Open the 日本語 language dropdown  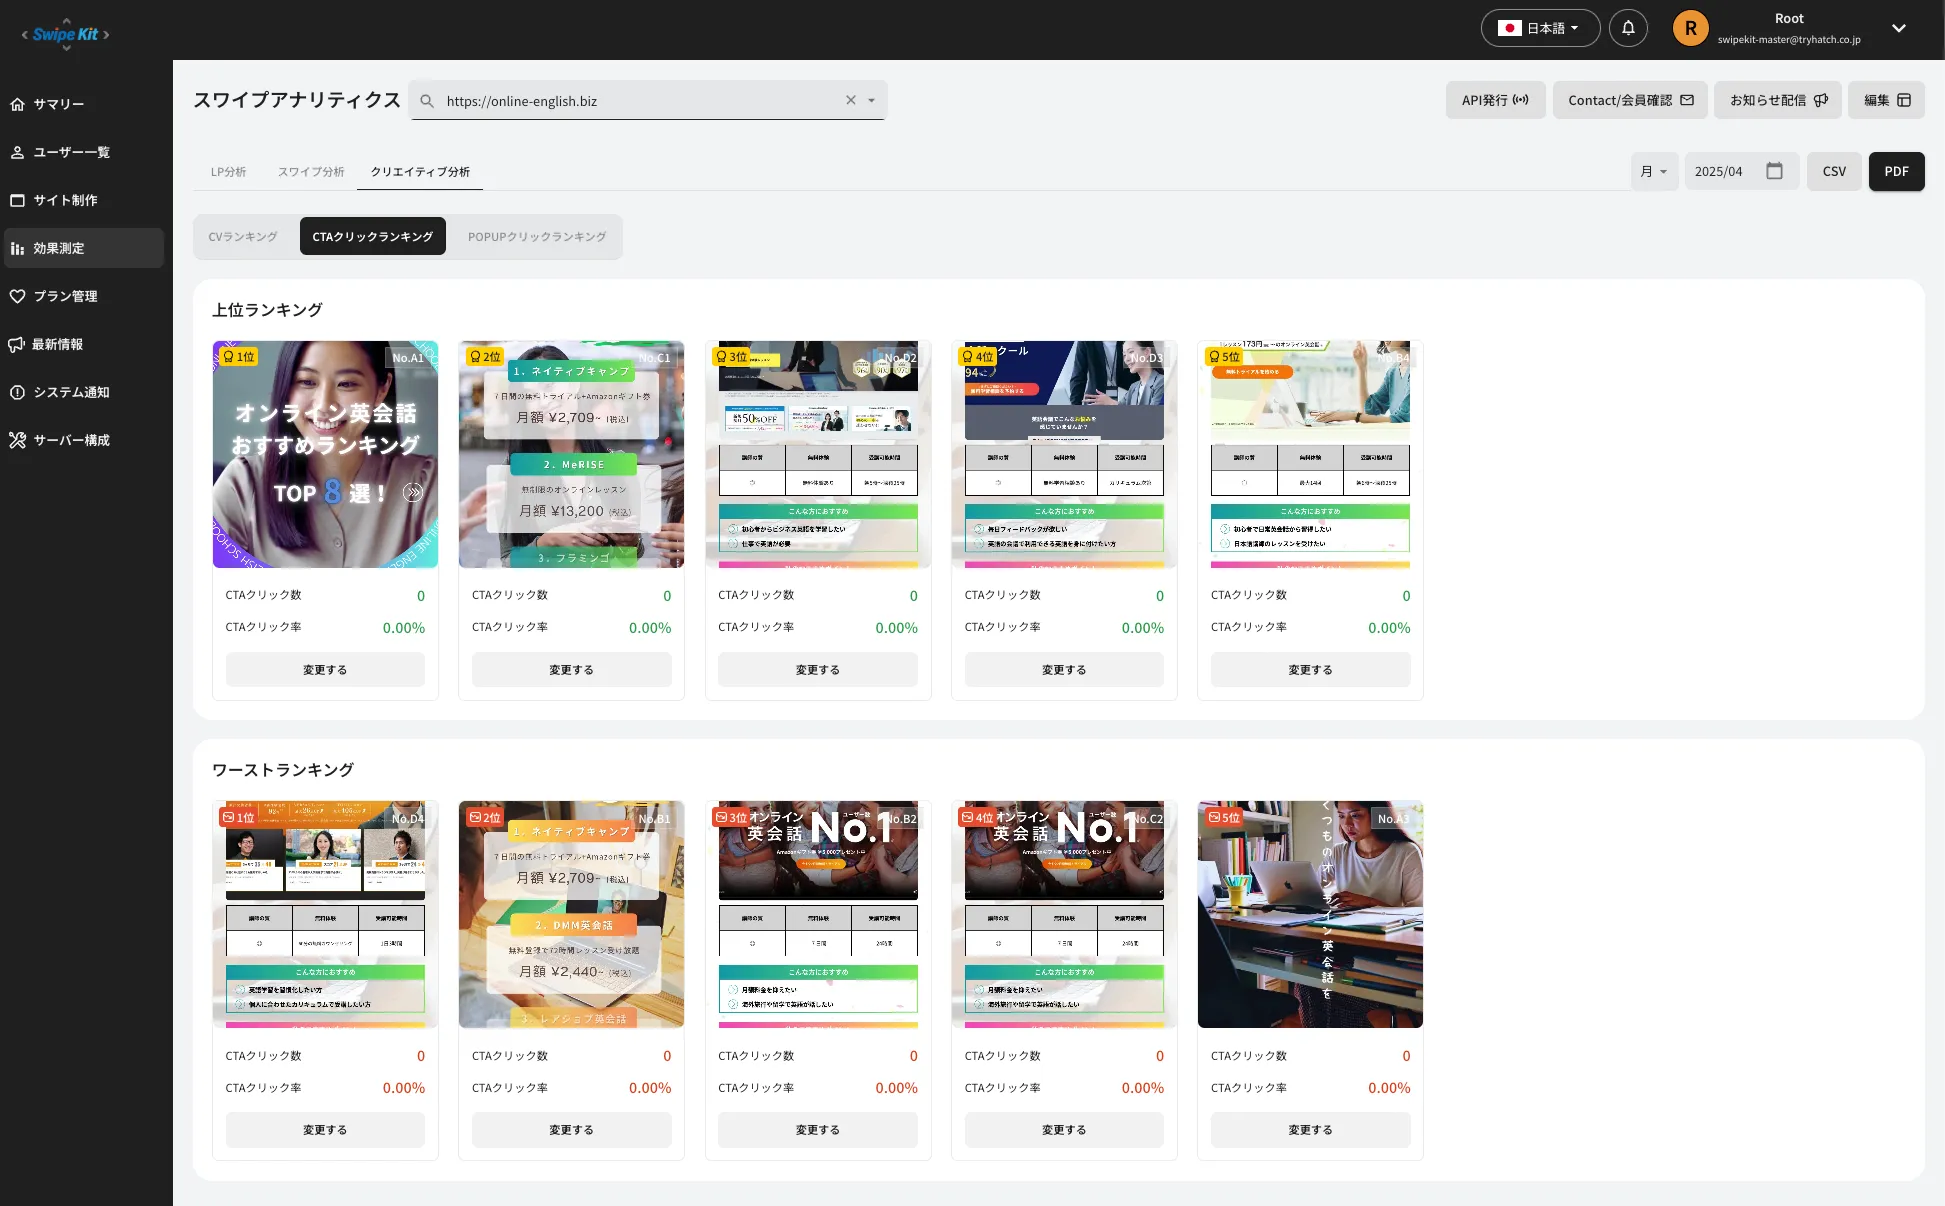pyautogui.click(x=1540, y=28)
